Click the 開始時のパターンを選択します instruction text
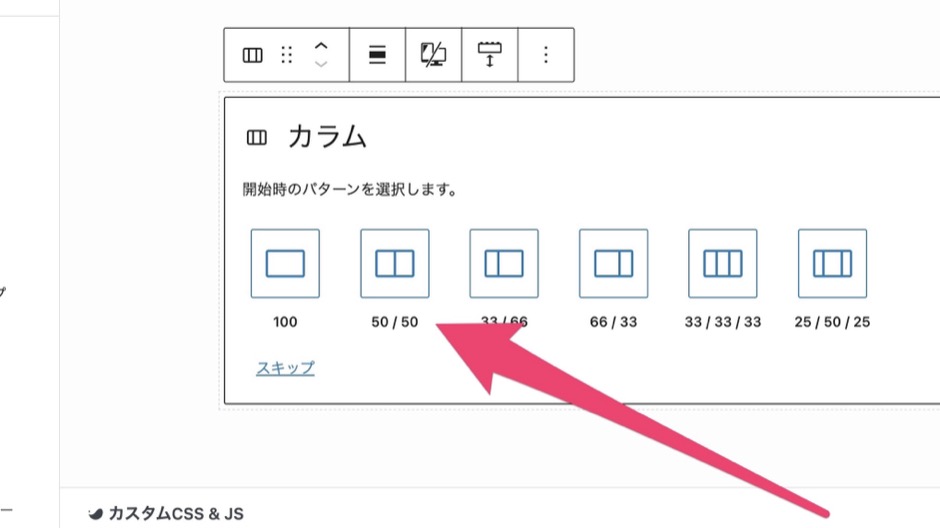This screenshot has height=528, width=940. tap(350, 189)
